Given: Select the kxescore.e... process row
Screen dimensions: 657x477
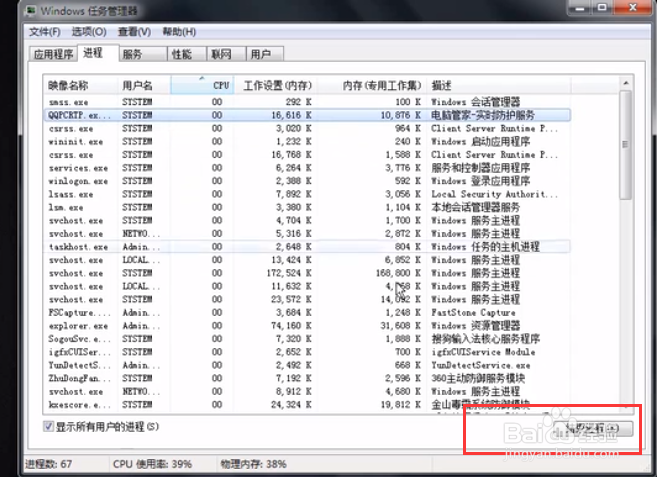Looking at the screenshot, I should 306,405.
